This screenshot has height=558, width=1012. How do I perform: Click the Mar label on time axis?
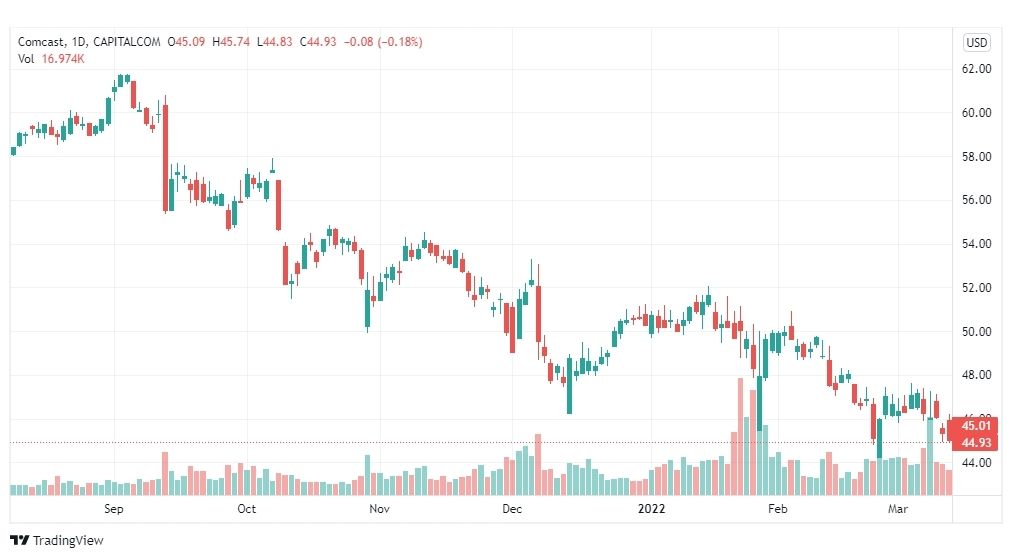[x=898, y=509]
